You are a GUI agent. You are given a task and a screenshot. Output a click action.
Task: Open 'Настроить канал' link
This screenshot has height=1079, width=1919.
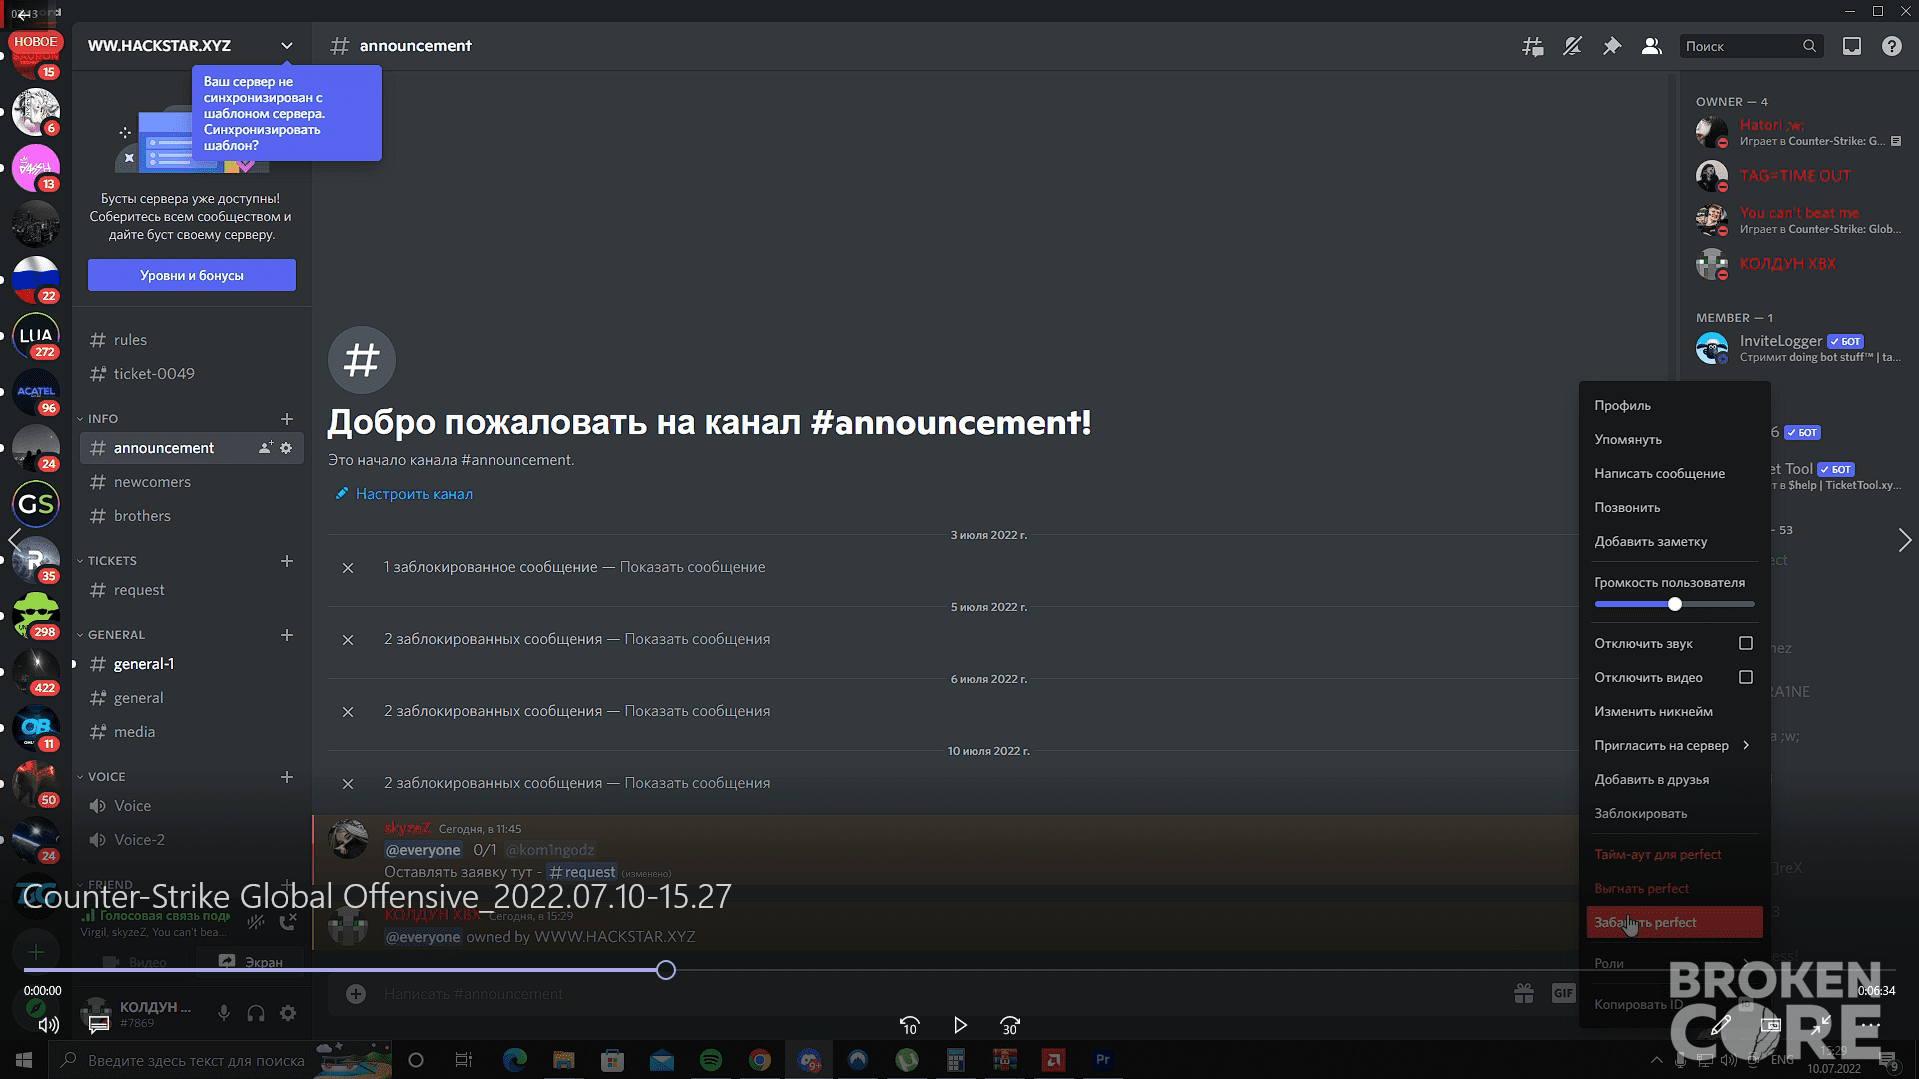[x=414, y=494]
